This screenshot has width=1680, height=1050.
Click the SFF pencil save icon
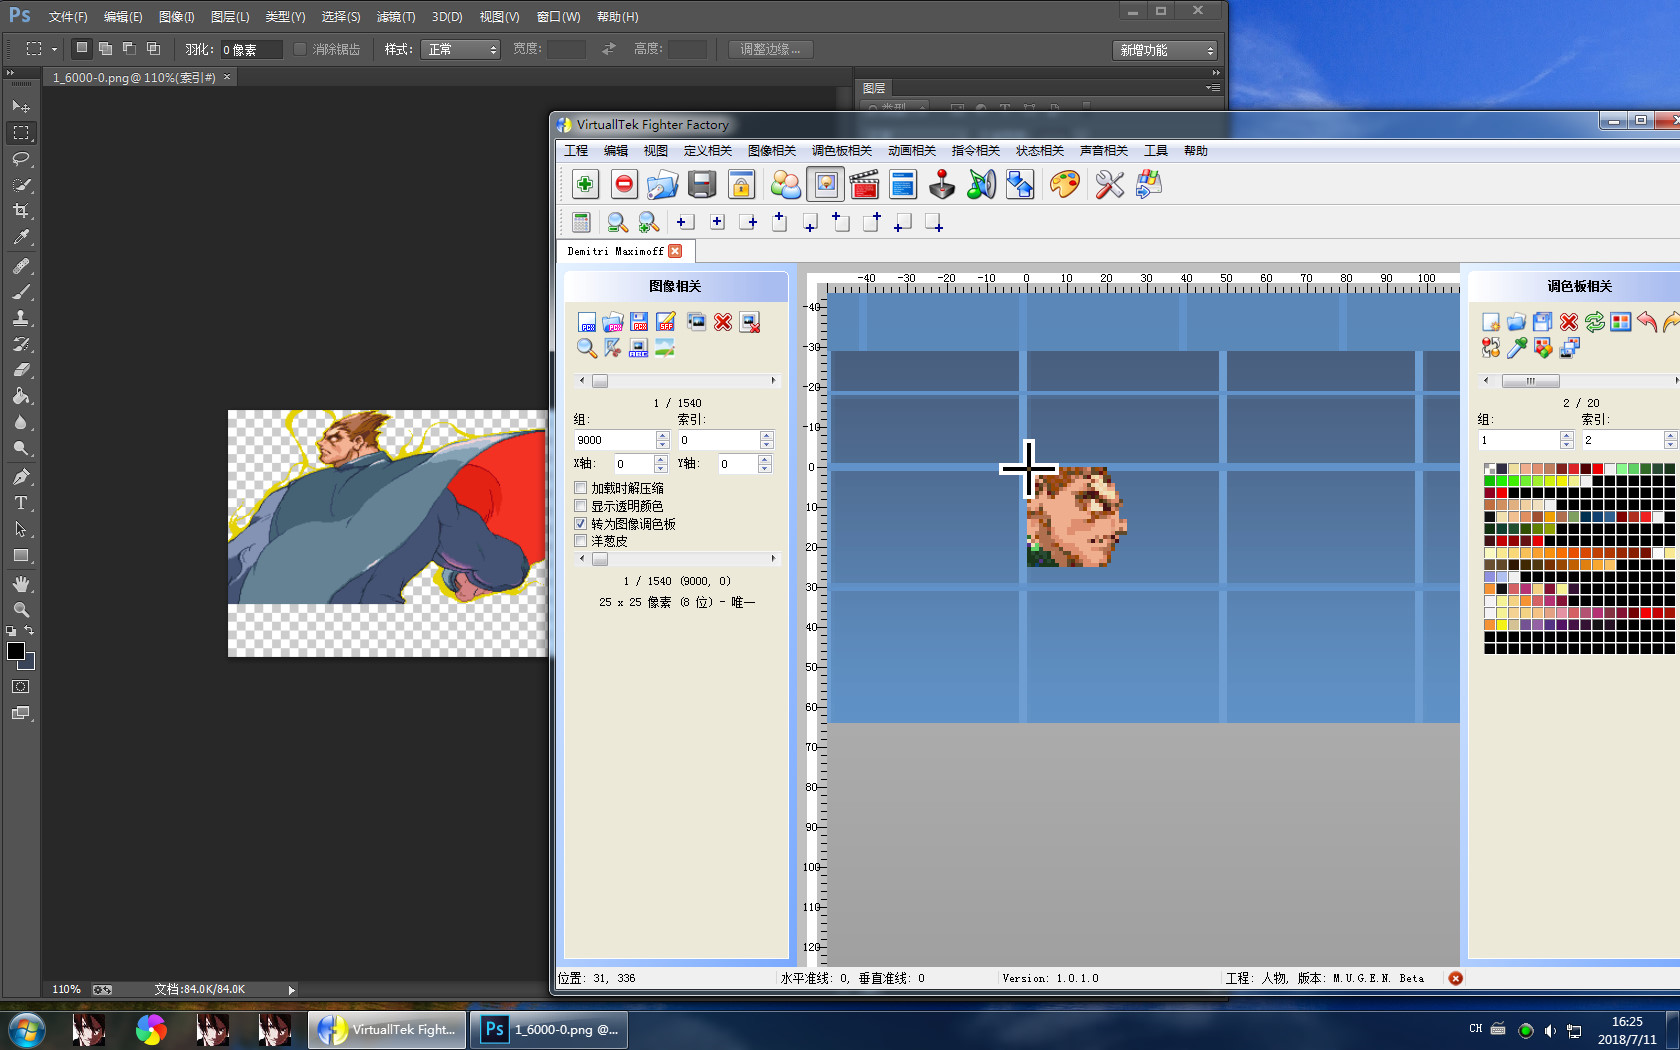pos(665,322)
